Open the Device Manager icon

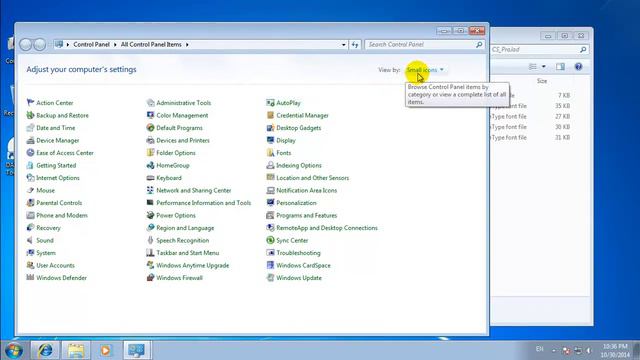pyautogui.click(x=30, y=140)
